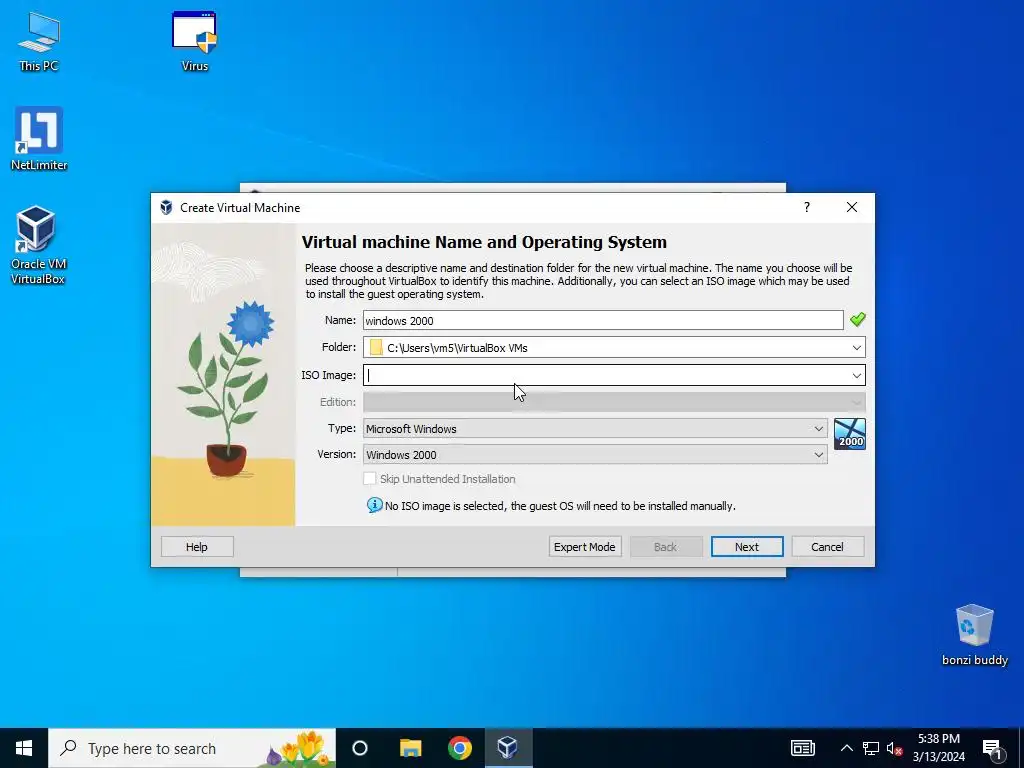Viewport: 1024px width, 768px height.
Task: Switch to VirtualBox taskbar button
Action: click(508, 748)
